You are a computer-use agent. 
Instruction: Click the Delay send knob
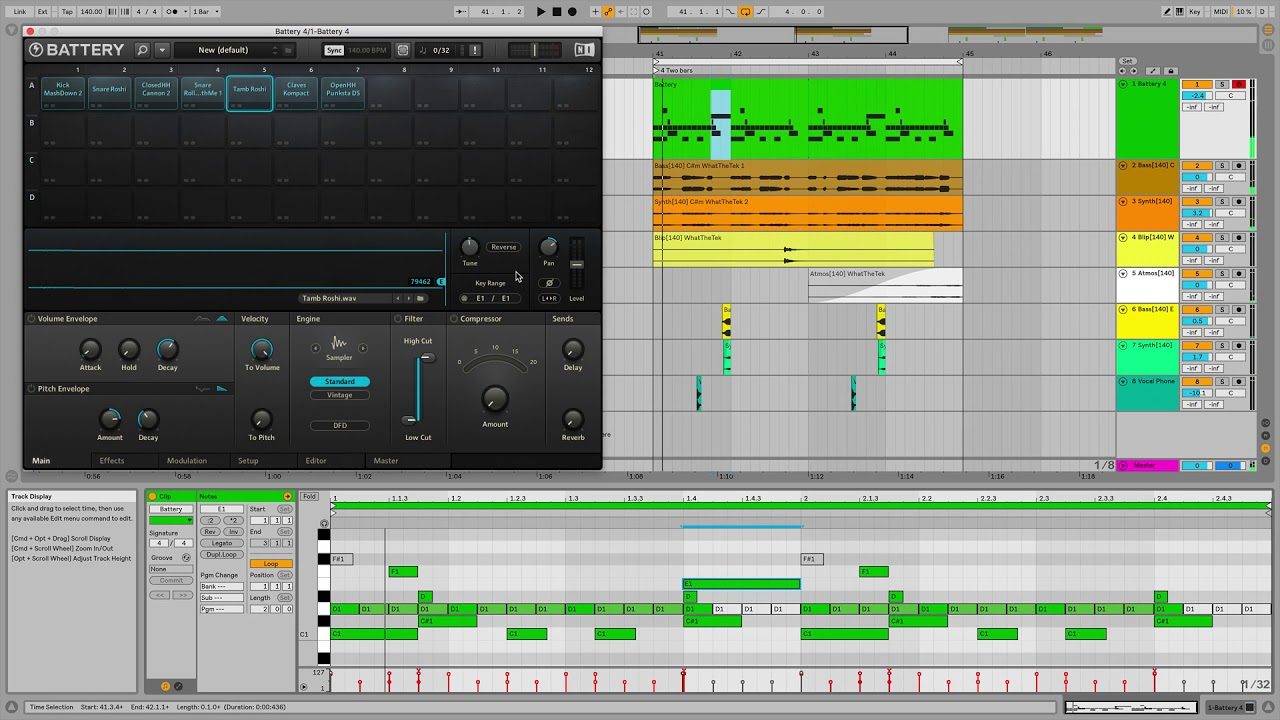[573, 349]
